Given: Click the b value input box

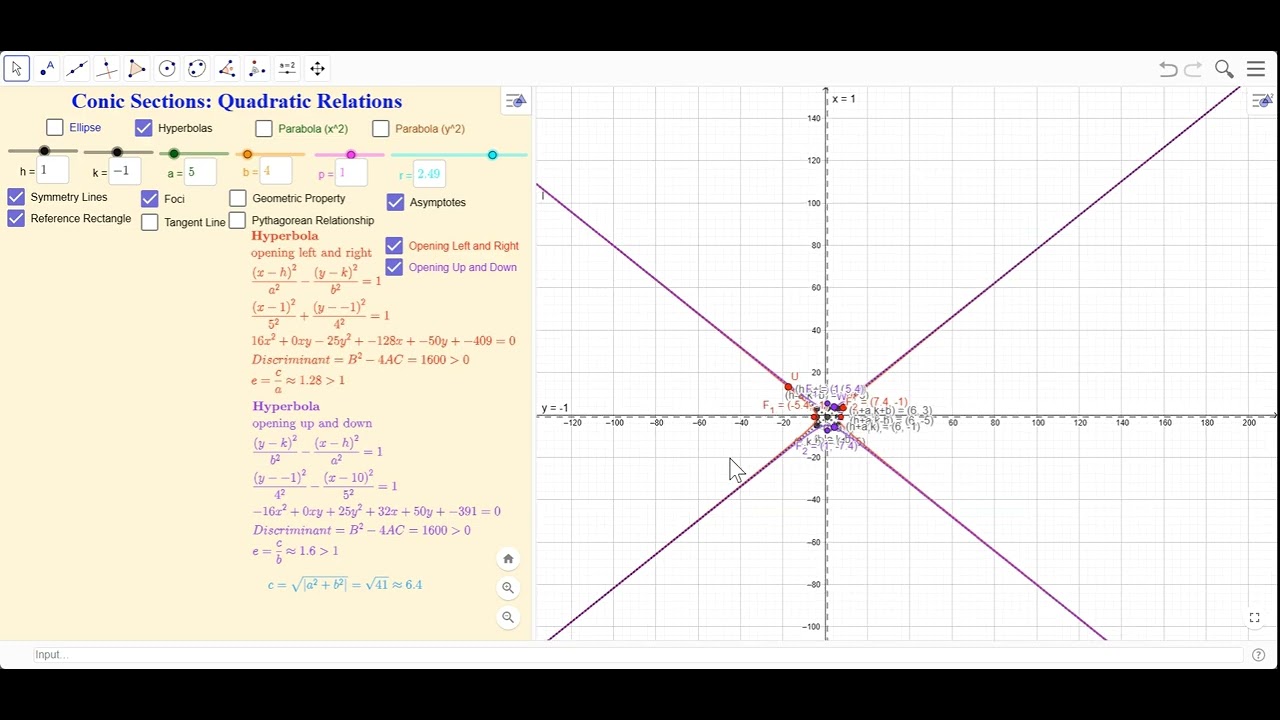Looking at the screenshot, I should click(277, 172).
